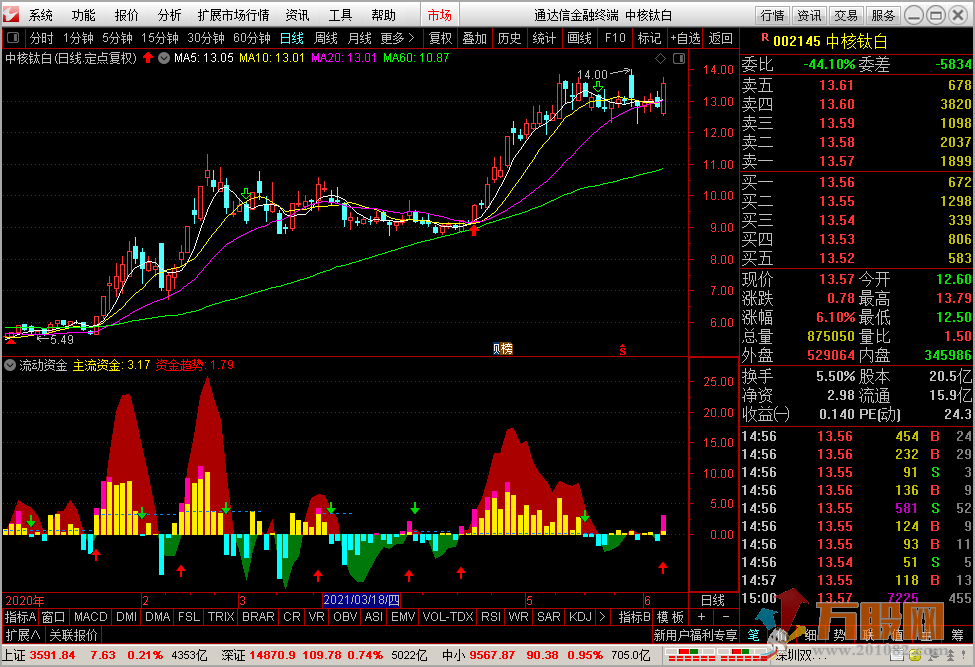
Task: Select 周线 weekly chart period
Action: 326,39
